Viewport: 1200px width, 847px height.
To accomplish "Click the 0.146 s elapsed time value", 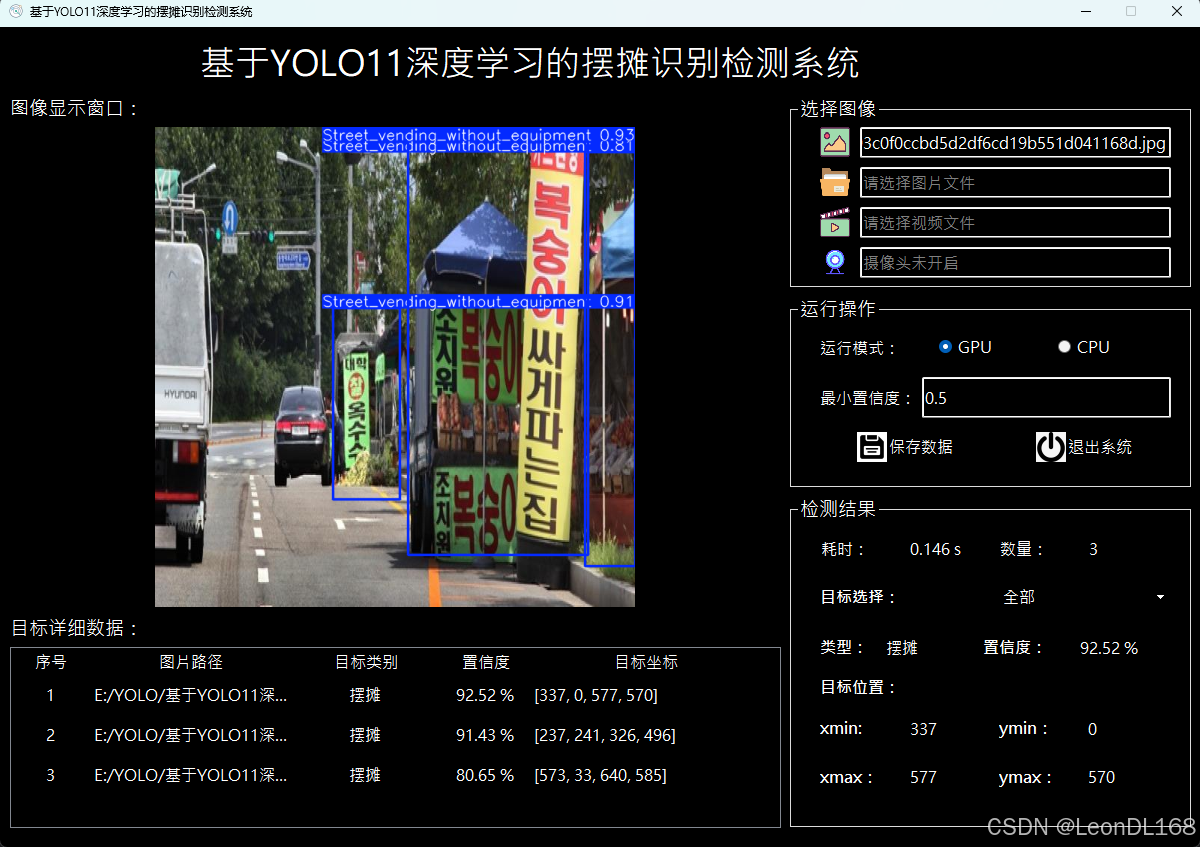I will [x=935, y=549].
